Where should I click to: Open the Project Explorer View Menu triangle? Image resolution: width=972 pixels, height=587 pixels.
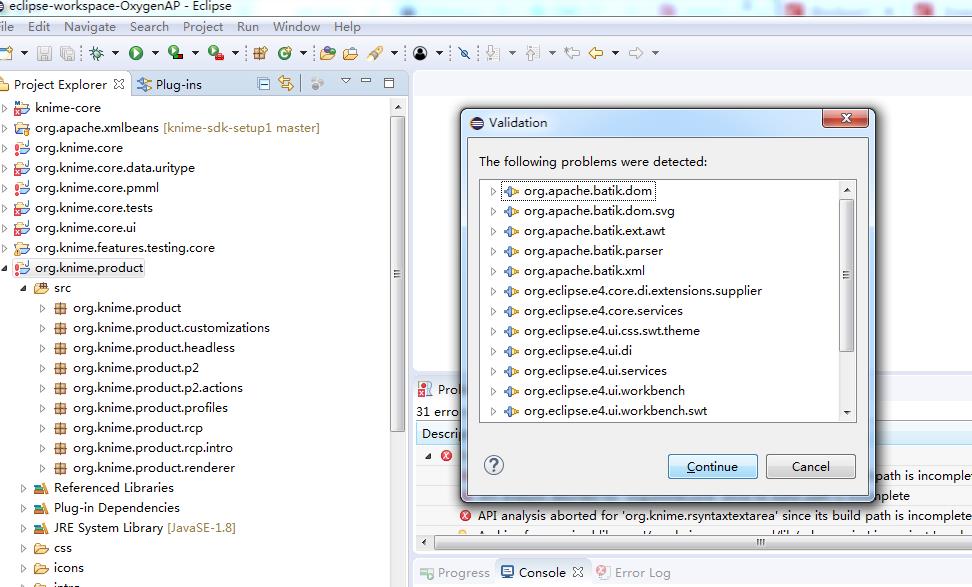point(346,81)
